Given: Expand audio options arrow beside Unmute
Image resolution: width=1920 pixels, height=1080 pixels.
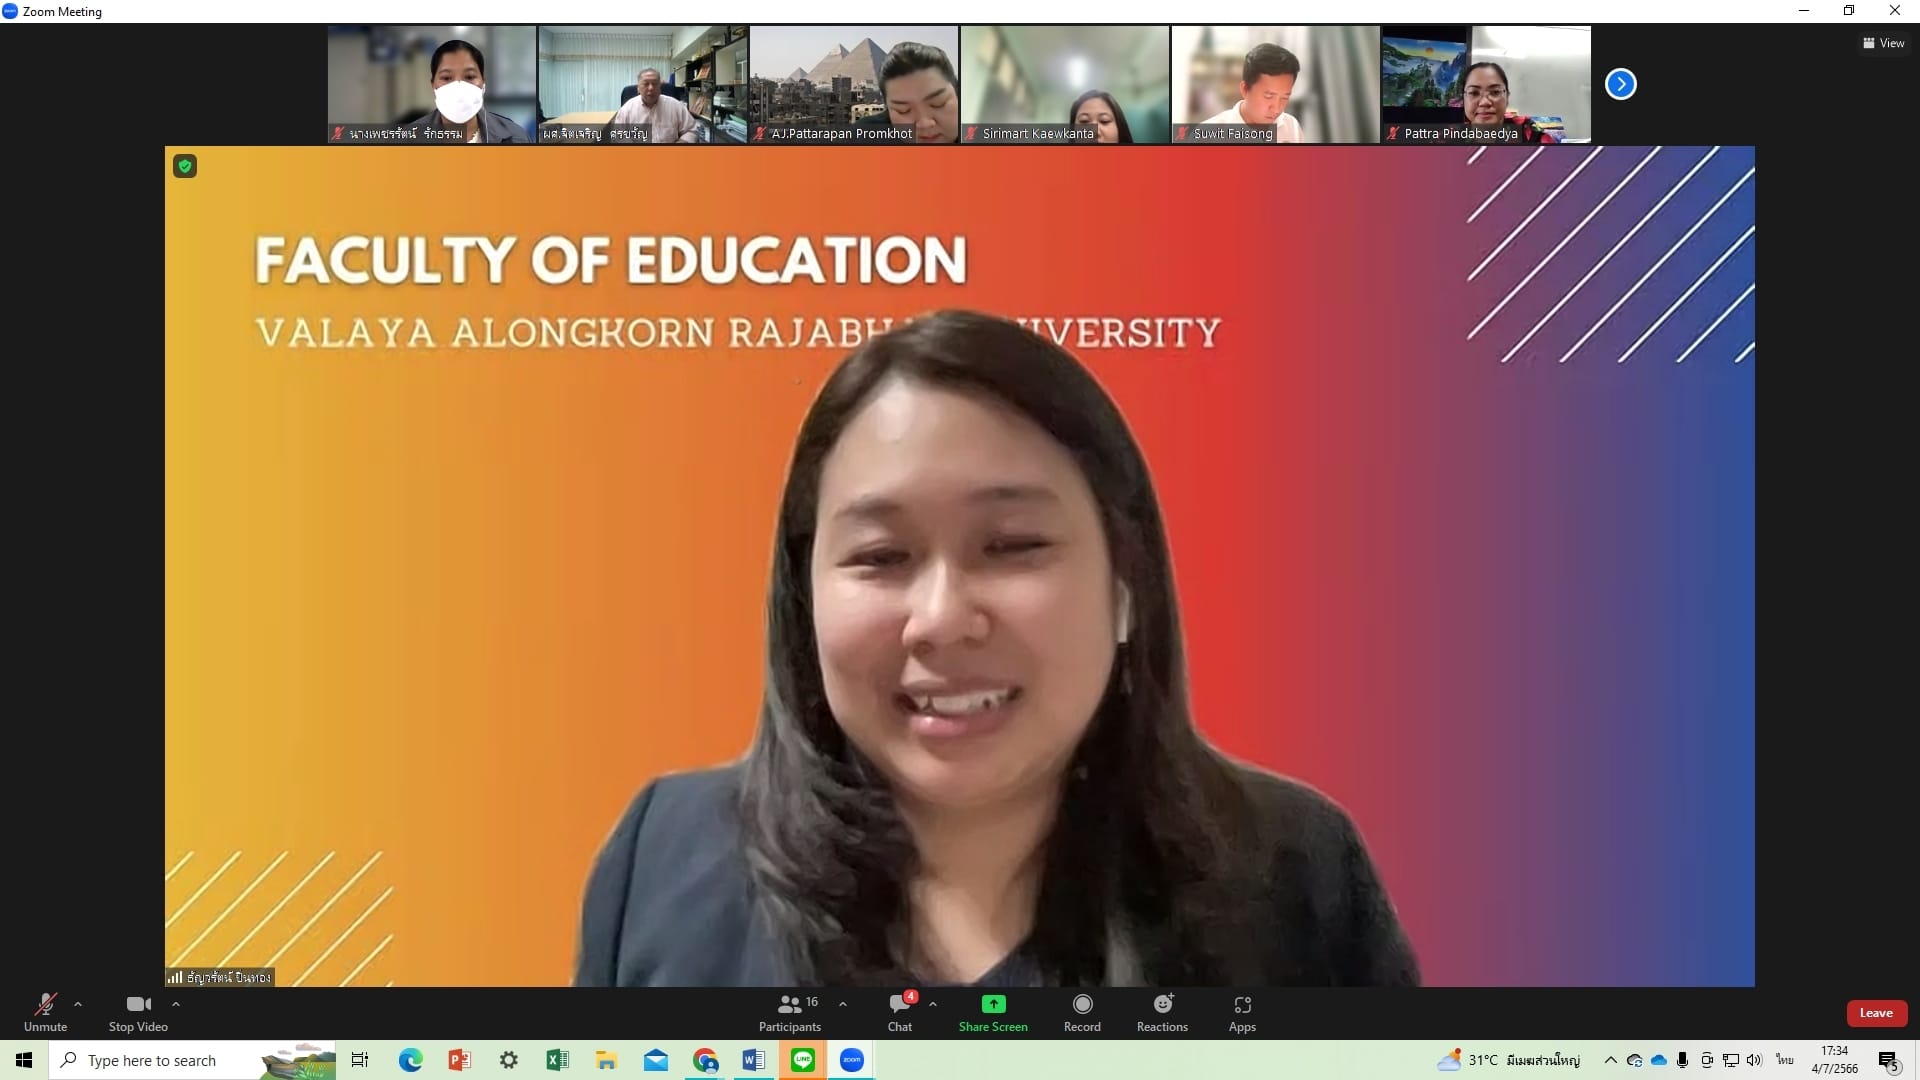Looking at the screenshot, I should coord(78,1004).
